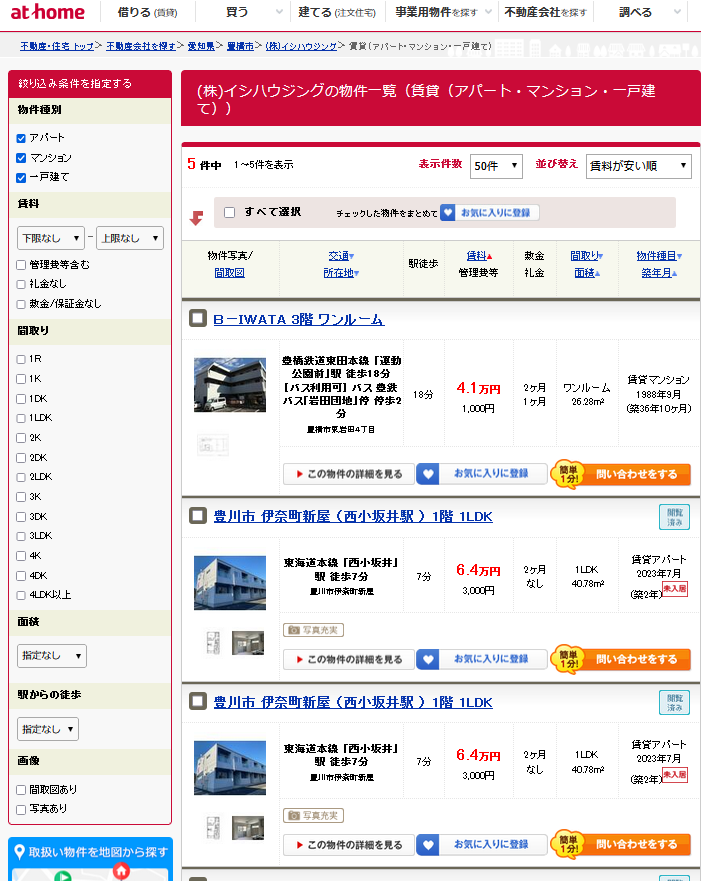701x881 pixels.
Task: Open the 駅からの徒歩 dropdown
Action: coord(48,729)
